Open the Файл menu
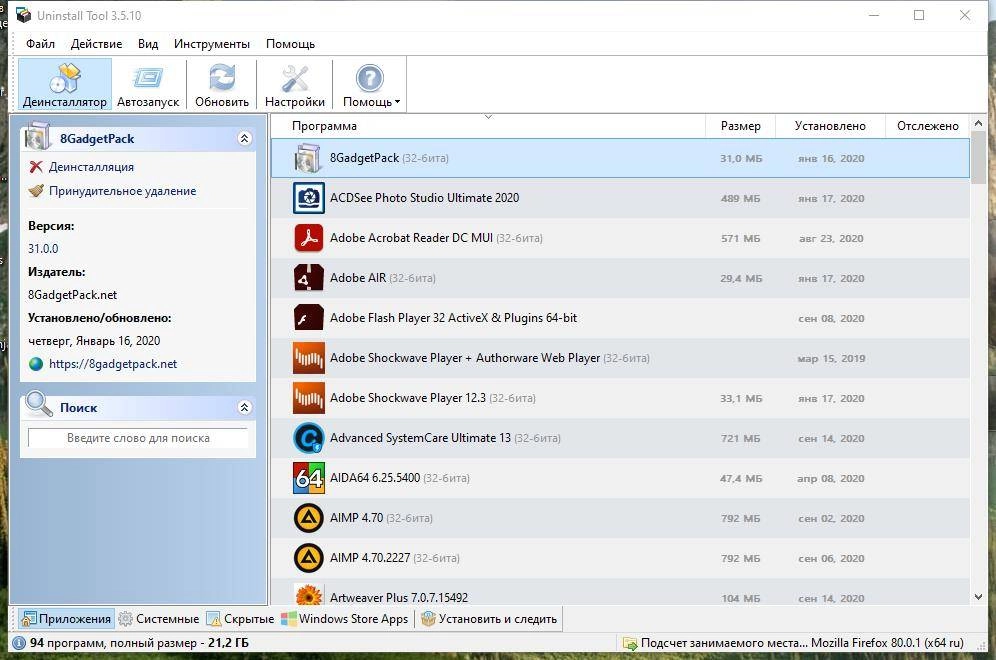The image size is (996, 660). tap(40, 44)
